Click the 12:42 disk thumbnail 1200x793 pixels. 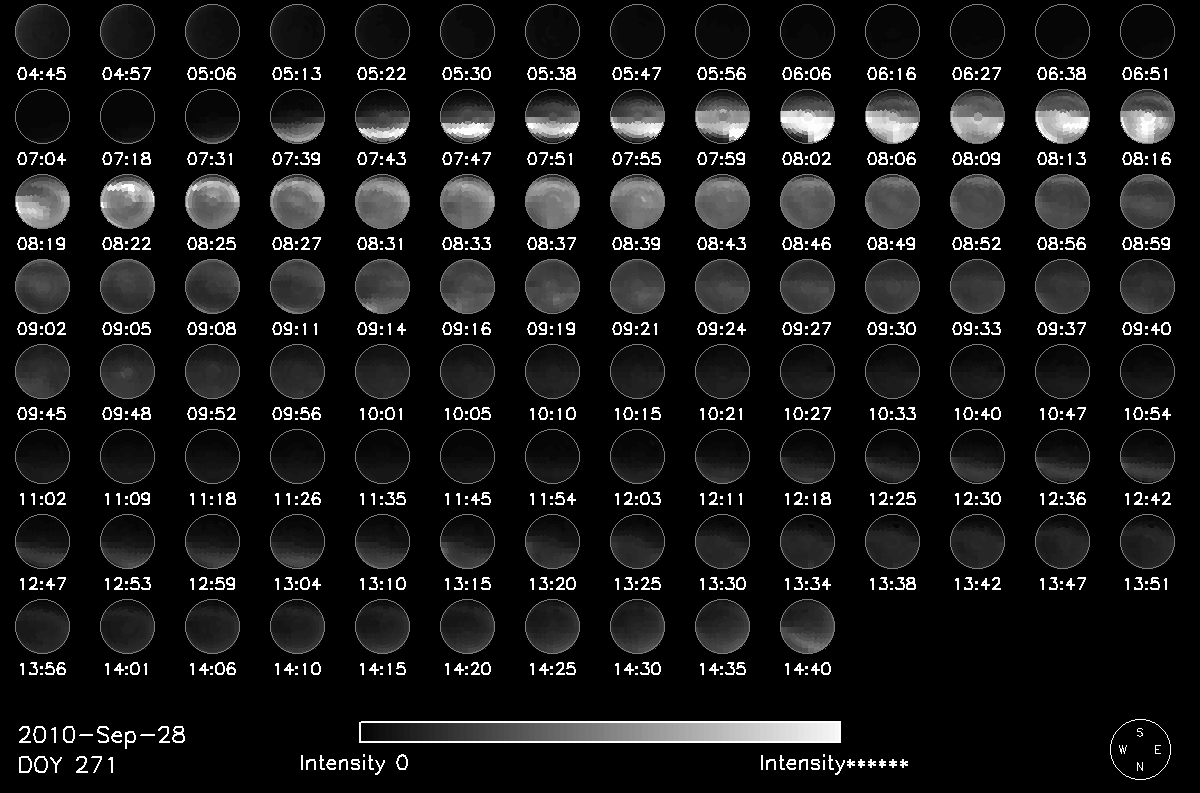(1147, 457)
